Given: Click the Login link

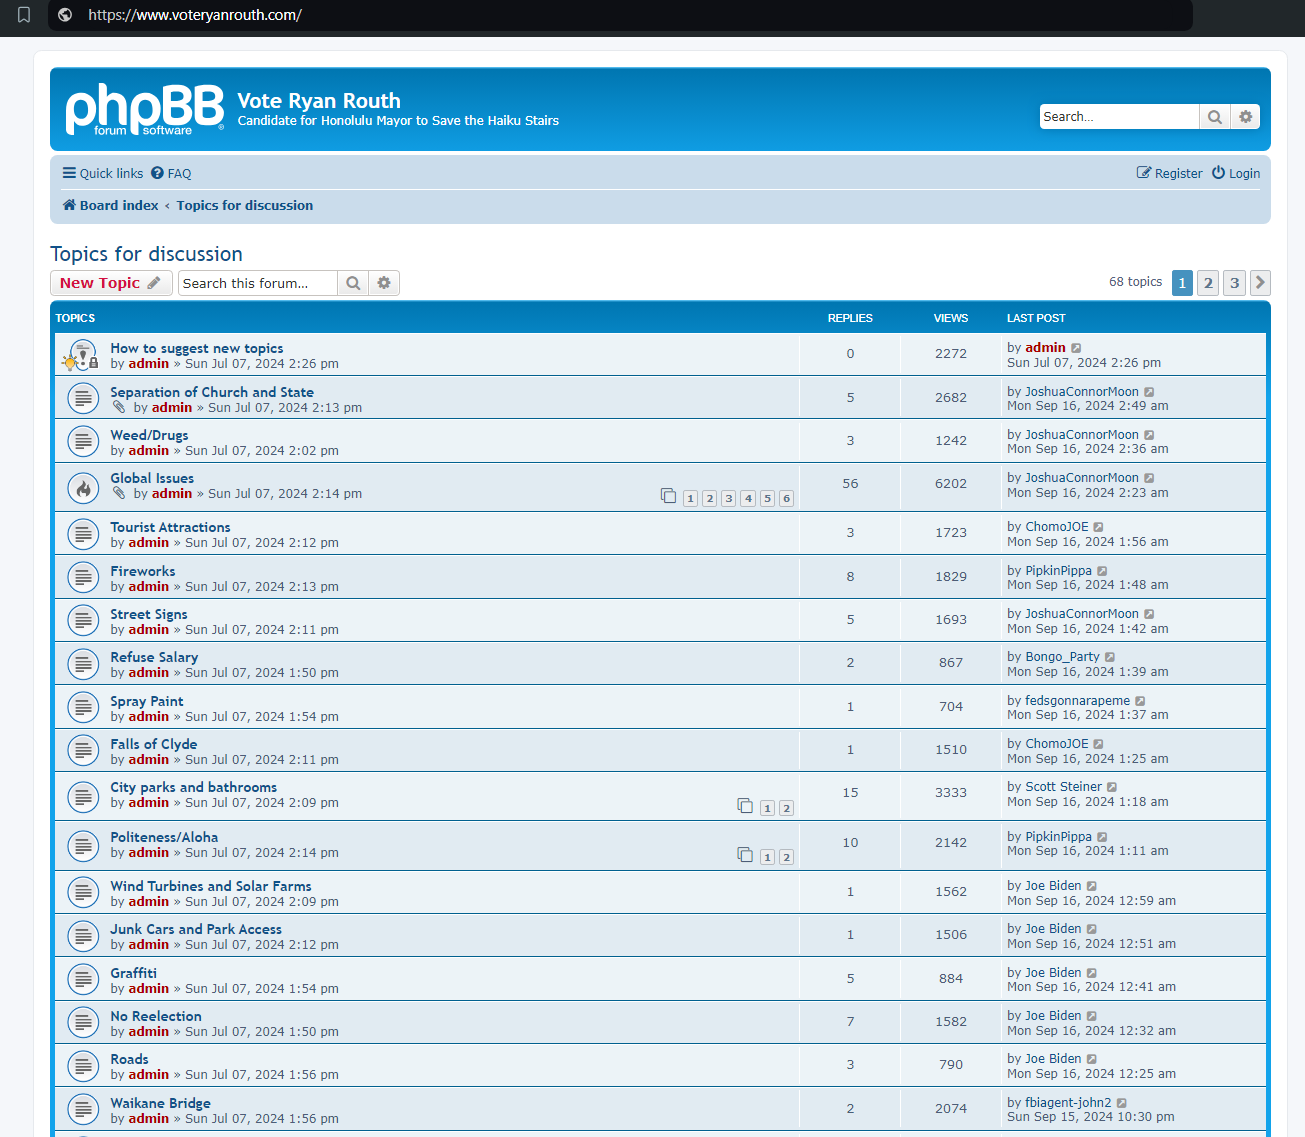Looking at the screenshot, I should click(x=1236, y=173).
